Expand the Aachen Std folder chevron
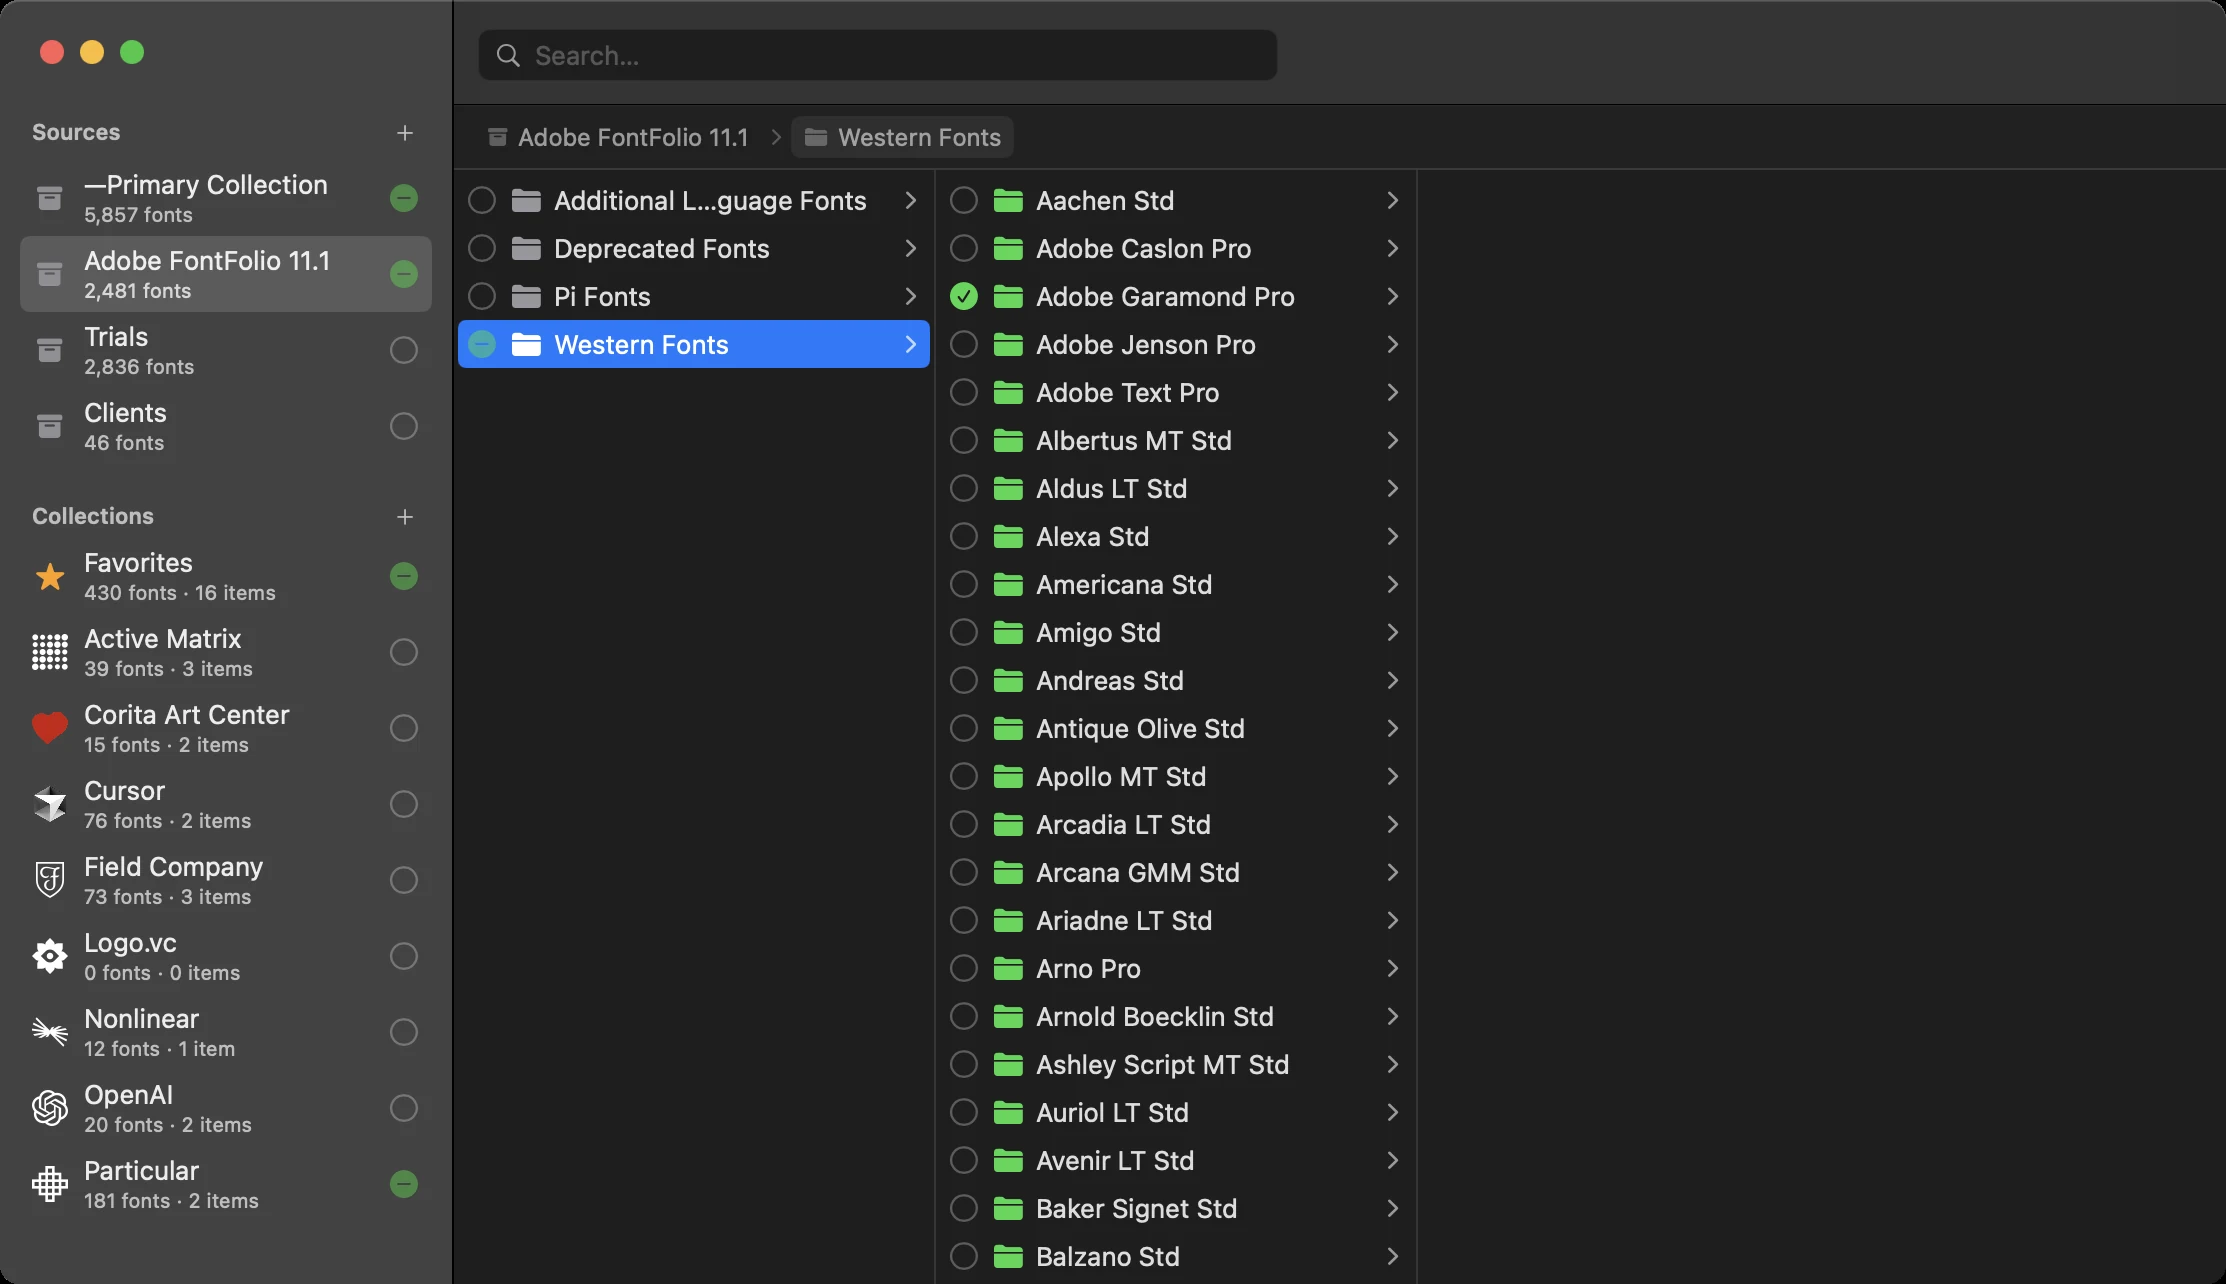 click(x=1392, y=201)
